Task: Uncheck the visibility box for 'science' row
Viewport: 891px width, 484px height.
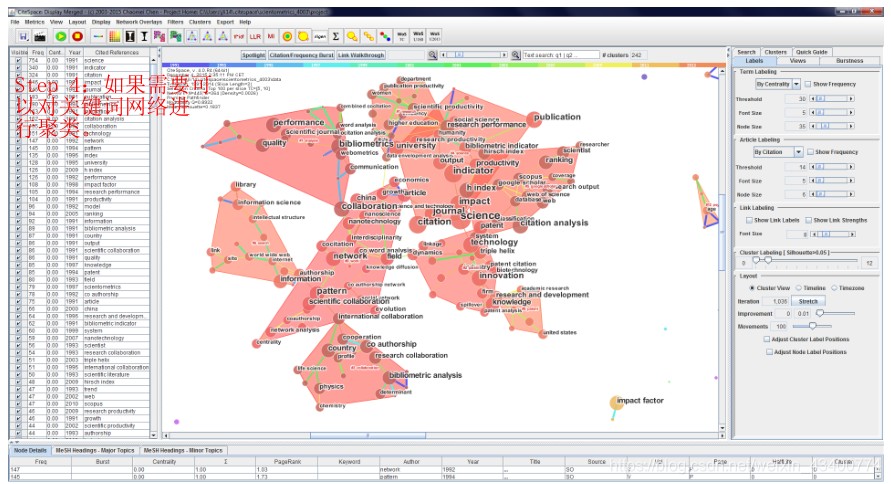Action: pos(18,60)
